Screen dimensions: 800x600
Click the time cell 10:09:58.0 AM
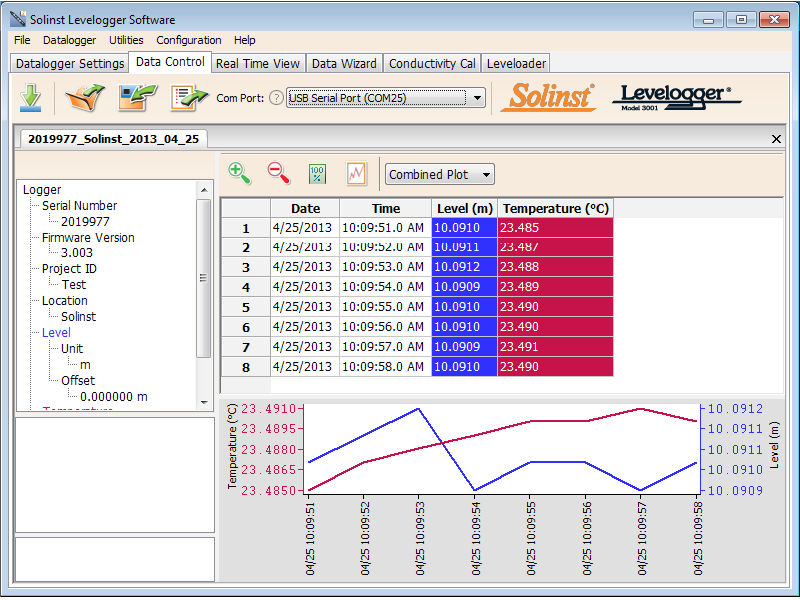click(x=386, y=367)
